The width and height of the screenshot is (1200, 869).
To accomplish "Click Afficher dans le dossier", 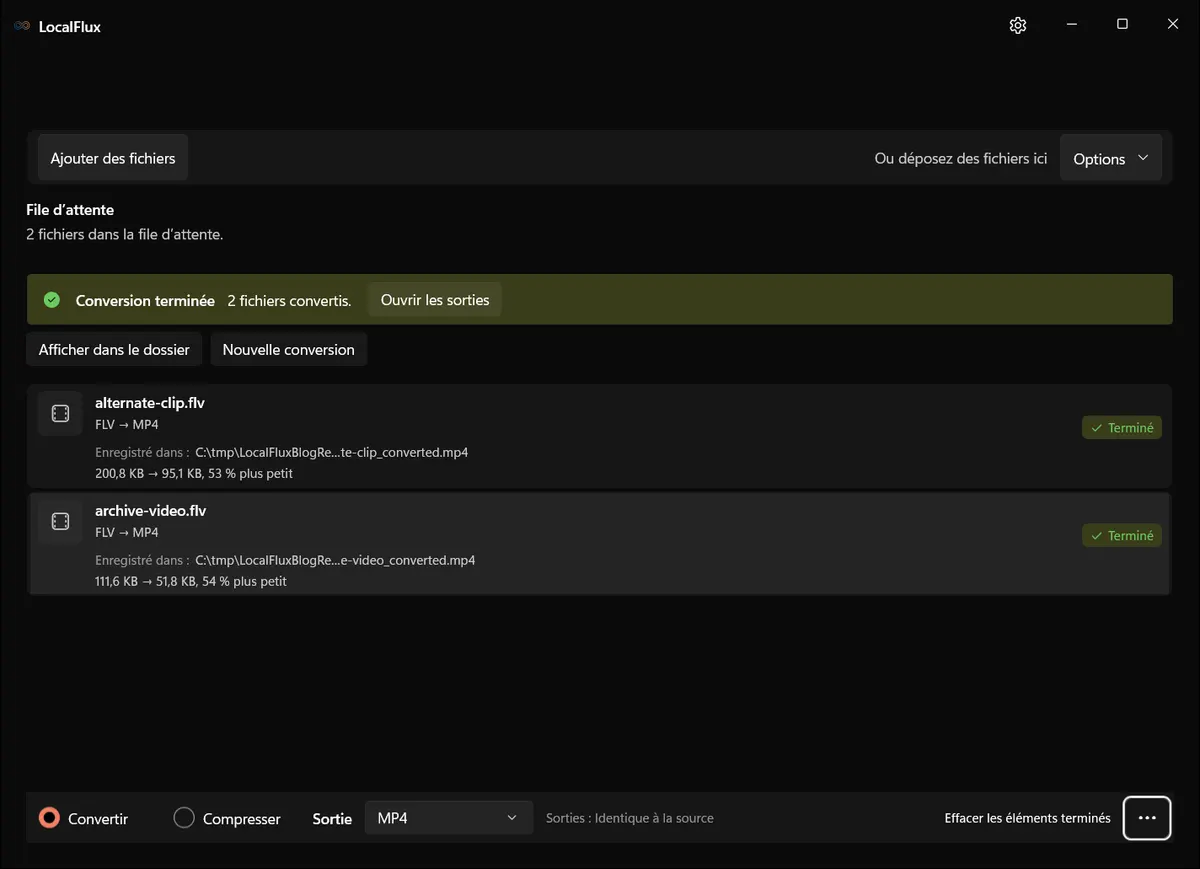I will click(x=114, y=350).
